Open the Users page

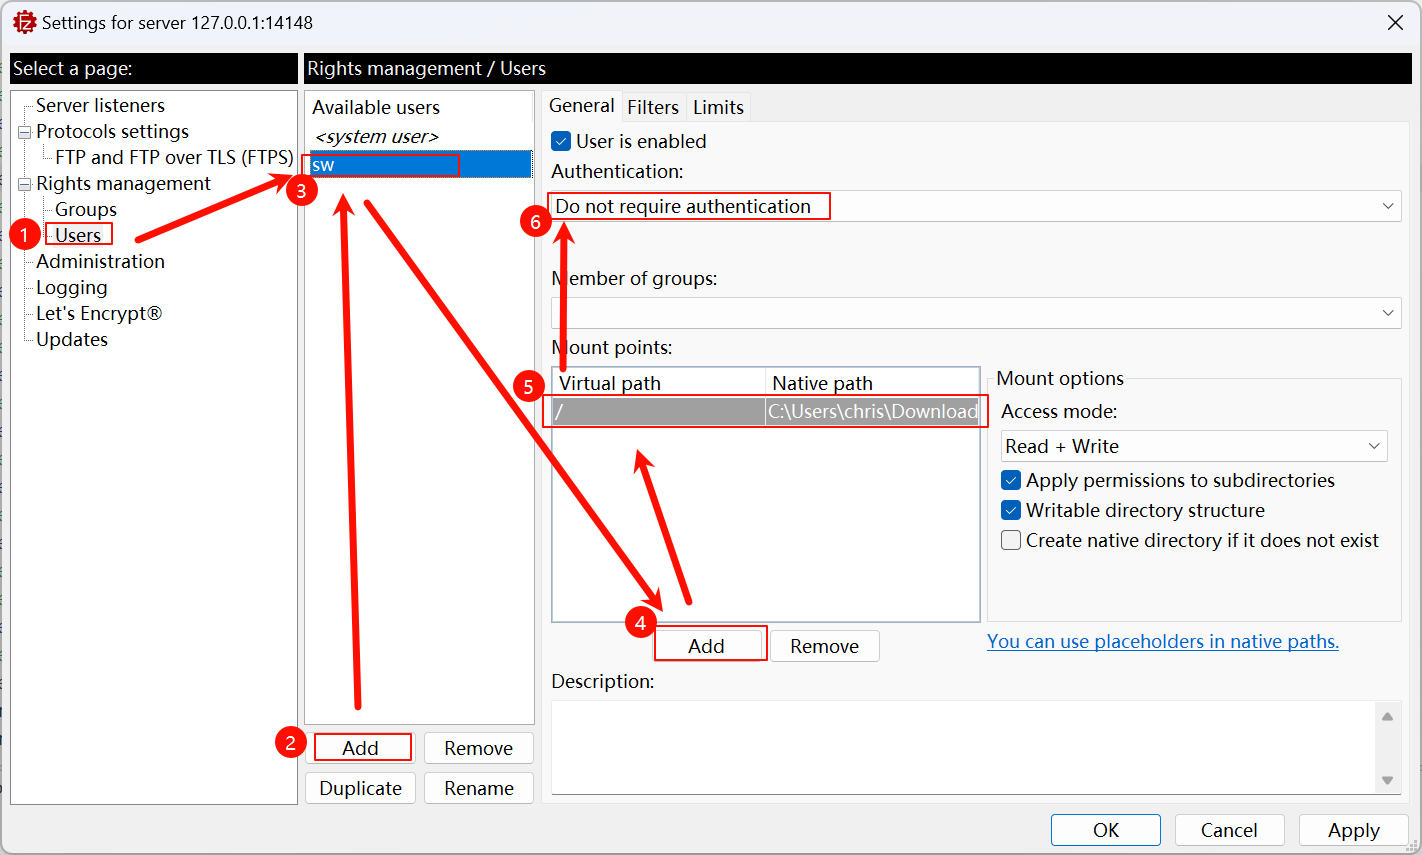(x=78, y=235)
